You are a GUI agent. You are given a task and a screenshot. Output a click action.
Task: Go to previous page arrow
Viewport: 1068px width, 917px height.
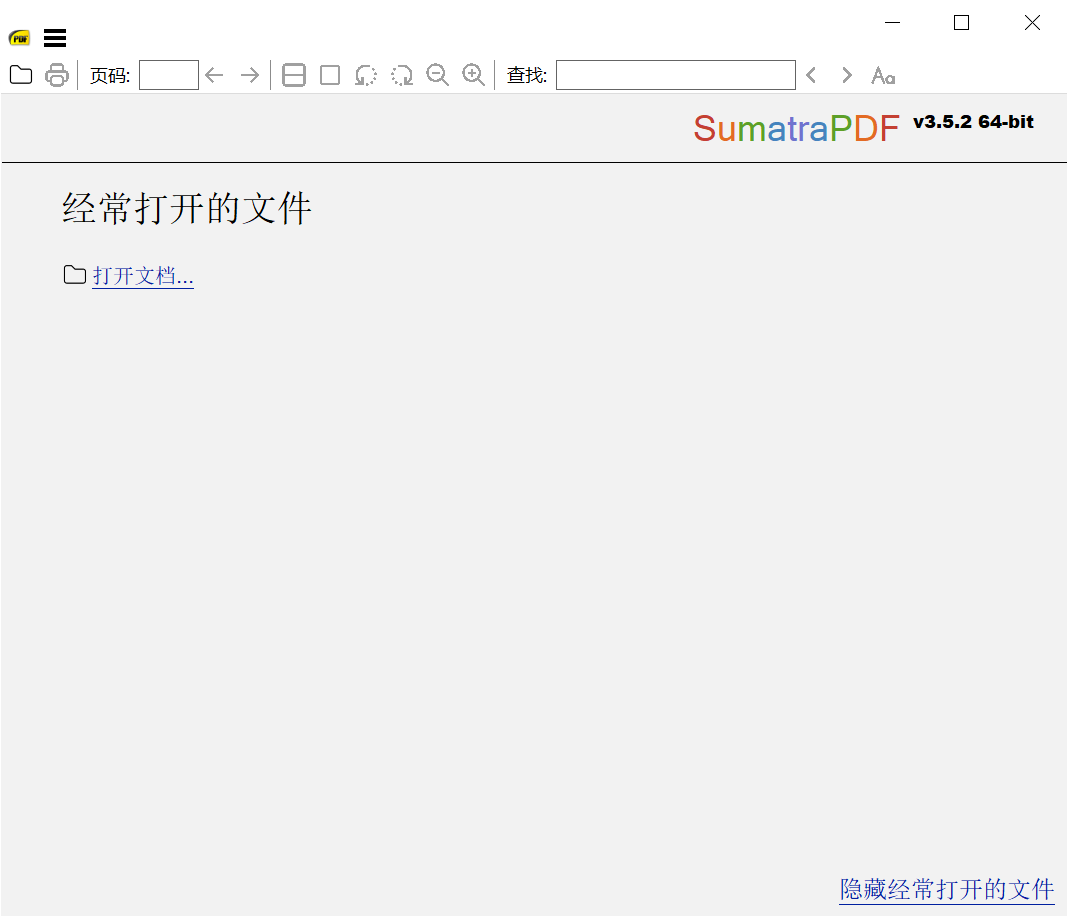[215, 75]
